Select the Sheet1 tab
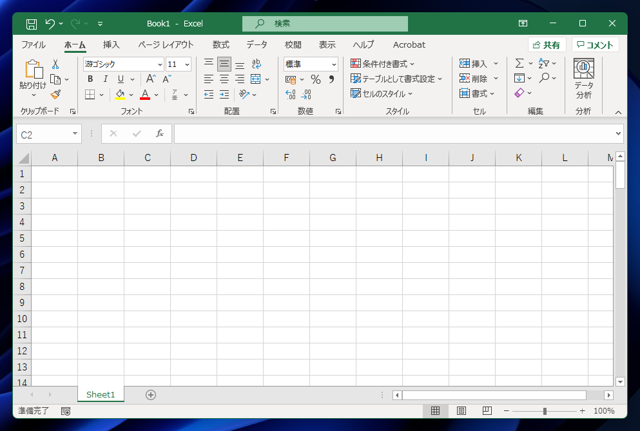640x431 pixels. click(100, 395)
